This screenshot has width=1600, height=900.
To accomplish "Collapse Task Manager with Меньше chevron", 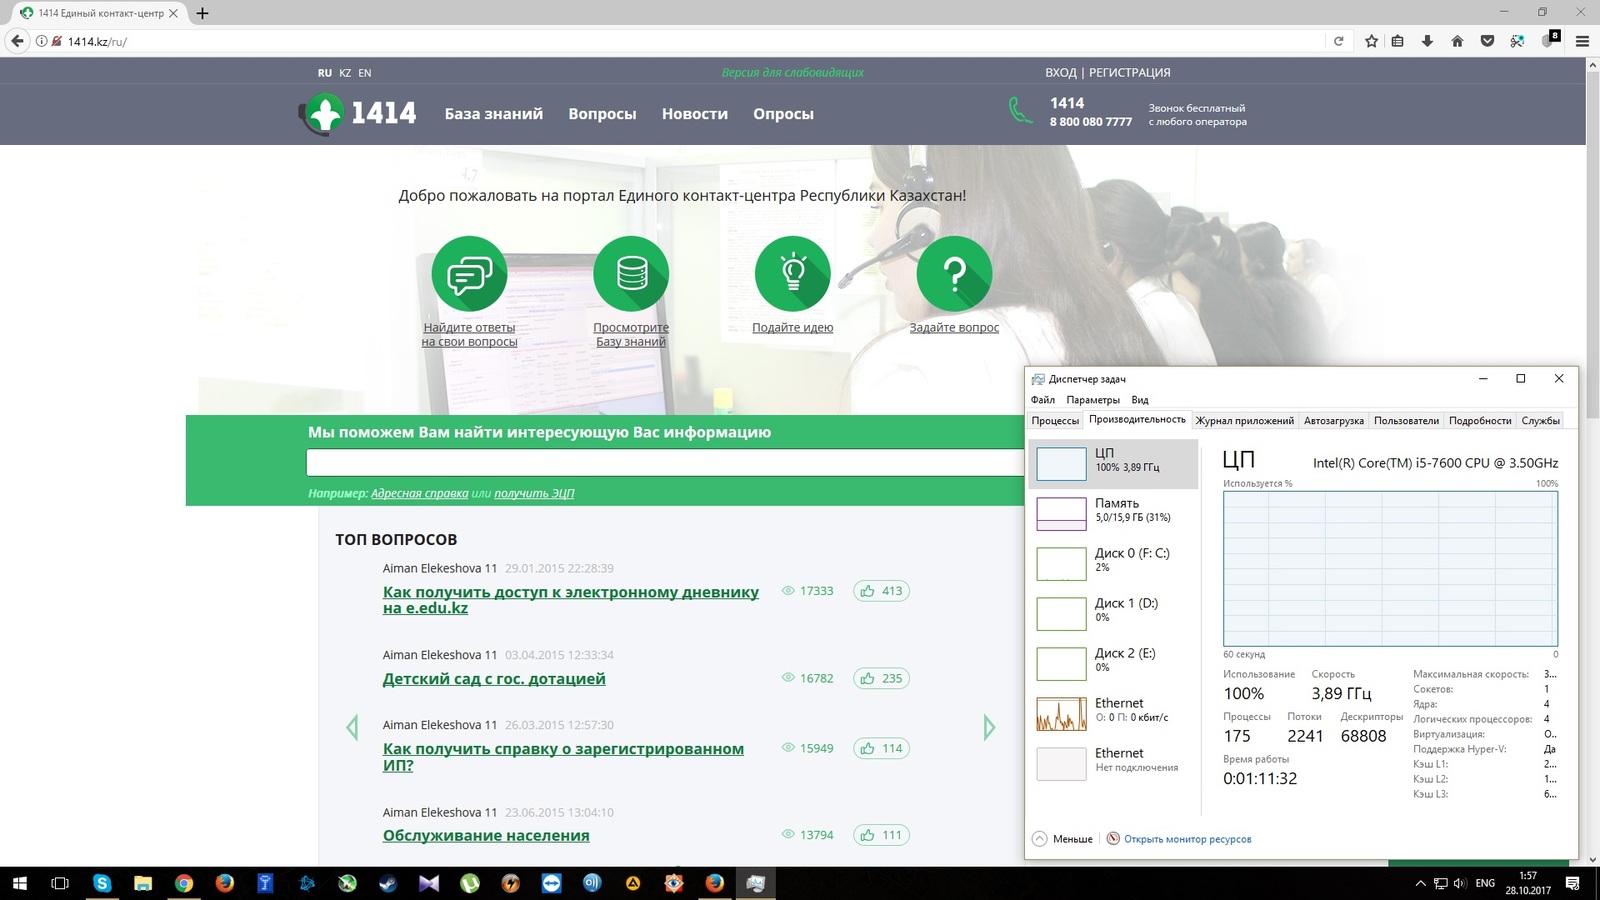I will click(1040, 839).
